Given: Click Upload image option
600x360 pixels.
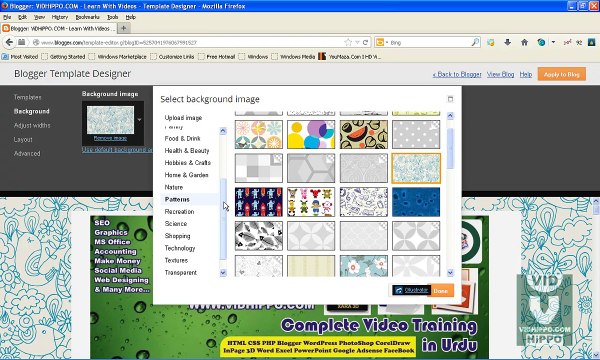Looking at the screenshot, I should tap(183, 118).
